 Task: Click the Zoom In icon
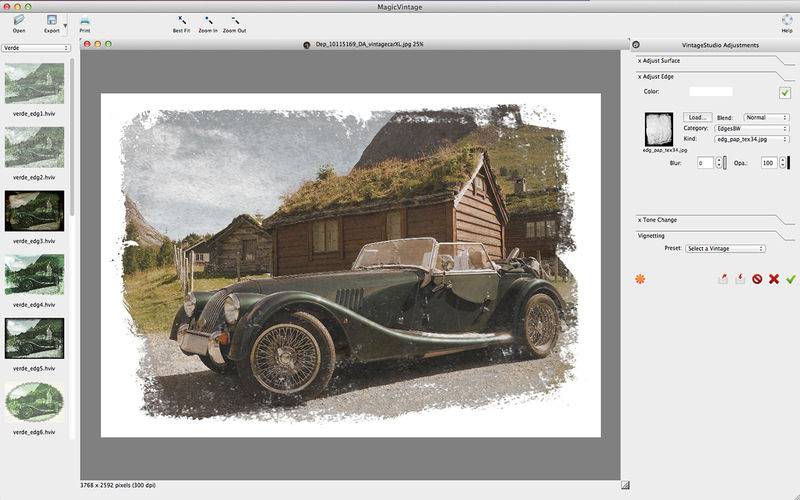pyautogui.click(x=208, y=21)
